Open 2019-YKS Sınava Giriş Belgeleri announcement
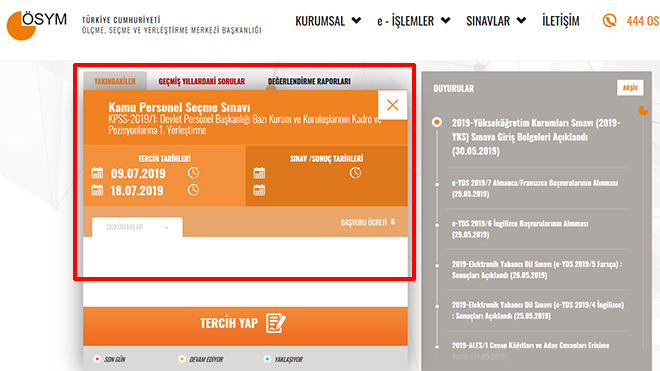Viewport: 660px width, 371px height. pyautogui.click(x=536, y=137)
